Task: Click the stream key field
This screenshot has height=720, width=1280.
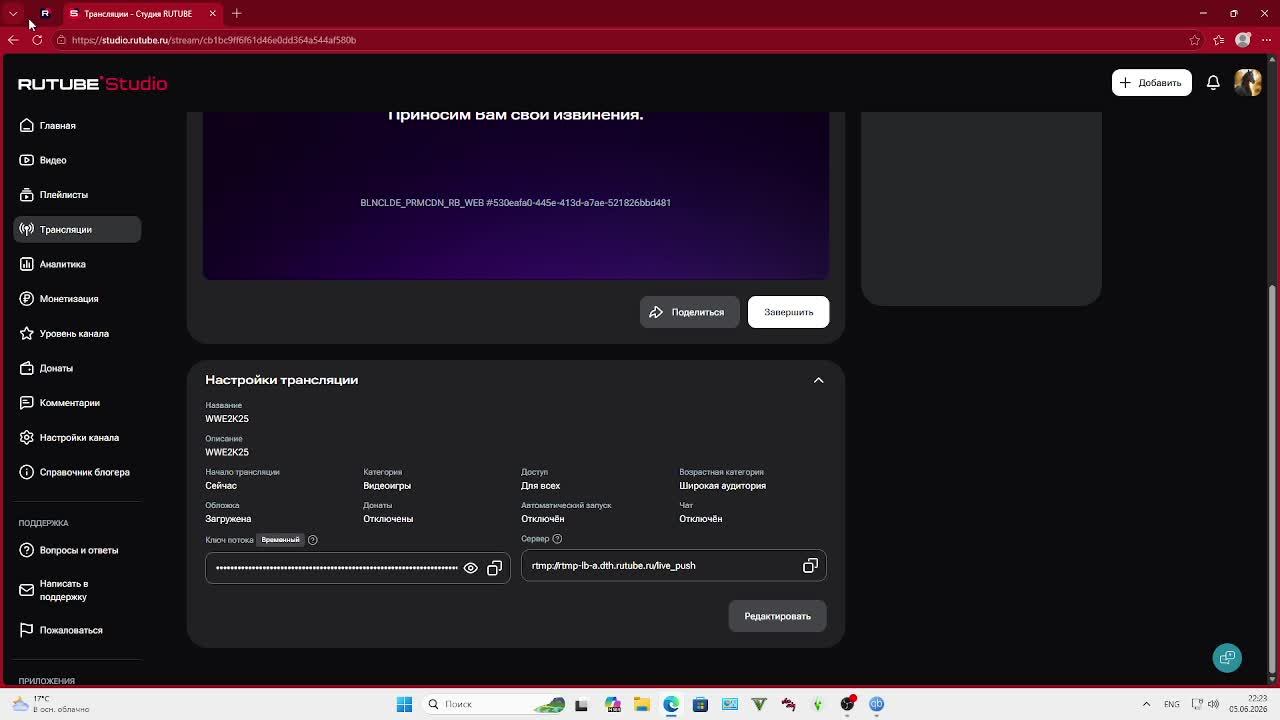Action: pyautogui.click(x=358, y=568)
